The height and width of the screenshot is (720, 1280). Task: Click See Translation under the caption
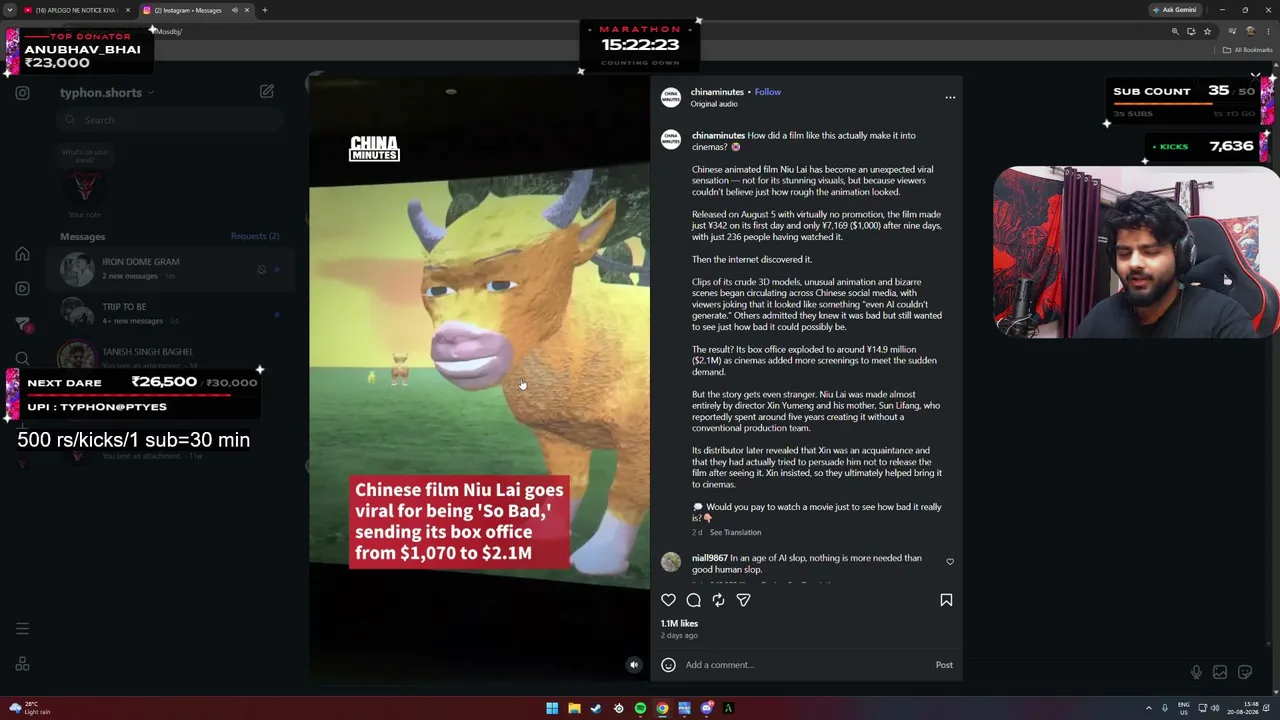point(735,533)
